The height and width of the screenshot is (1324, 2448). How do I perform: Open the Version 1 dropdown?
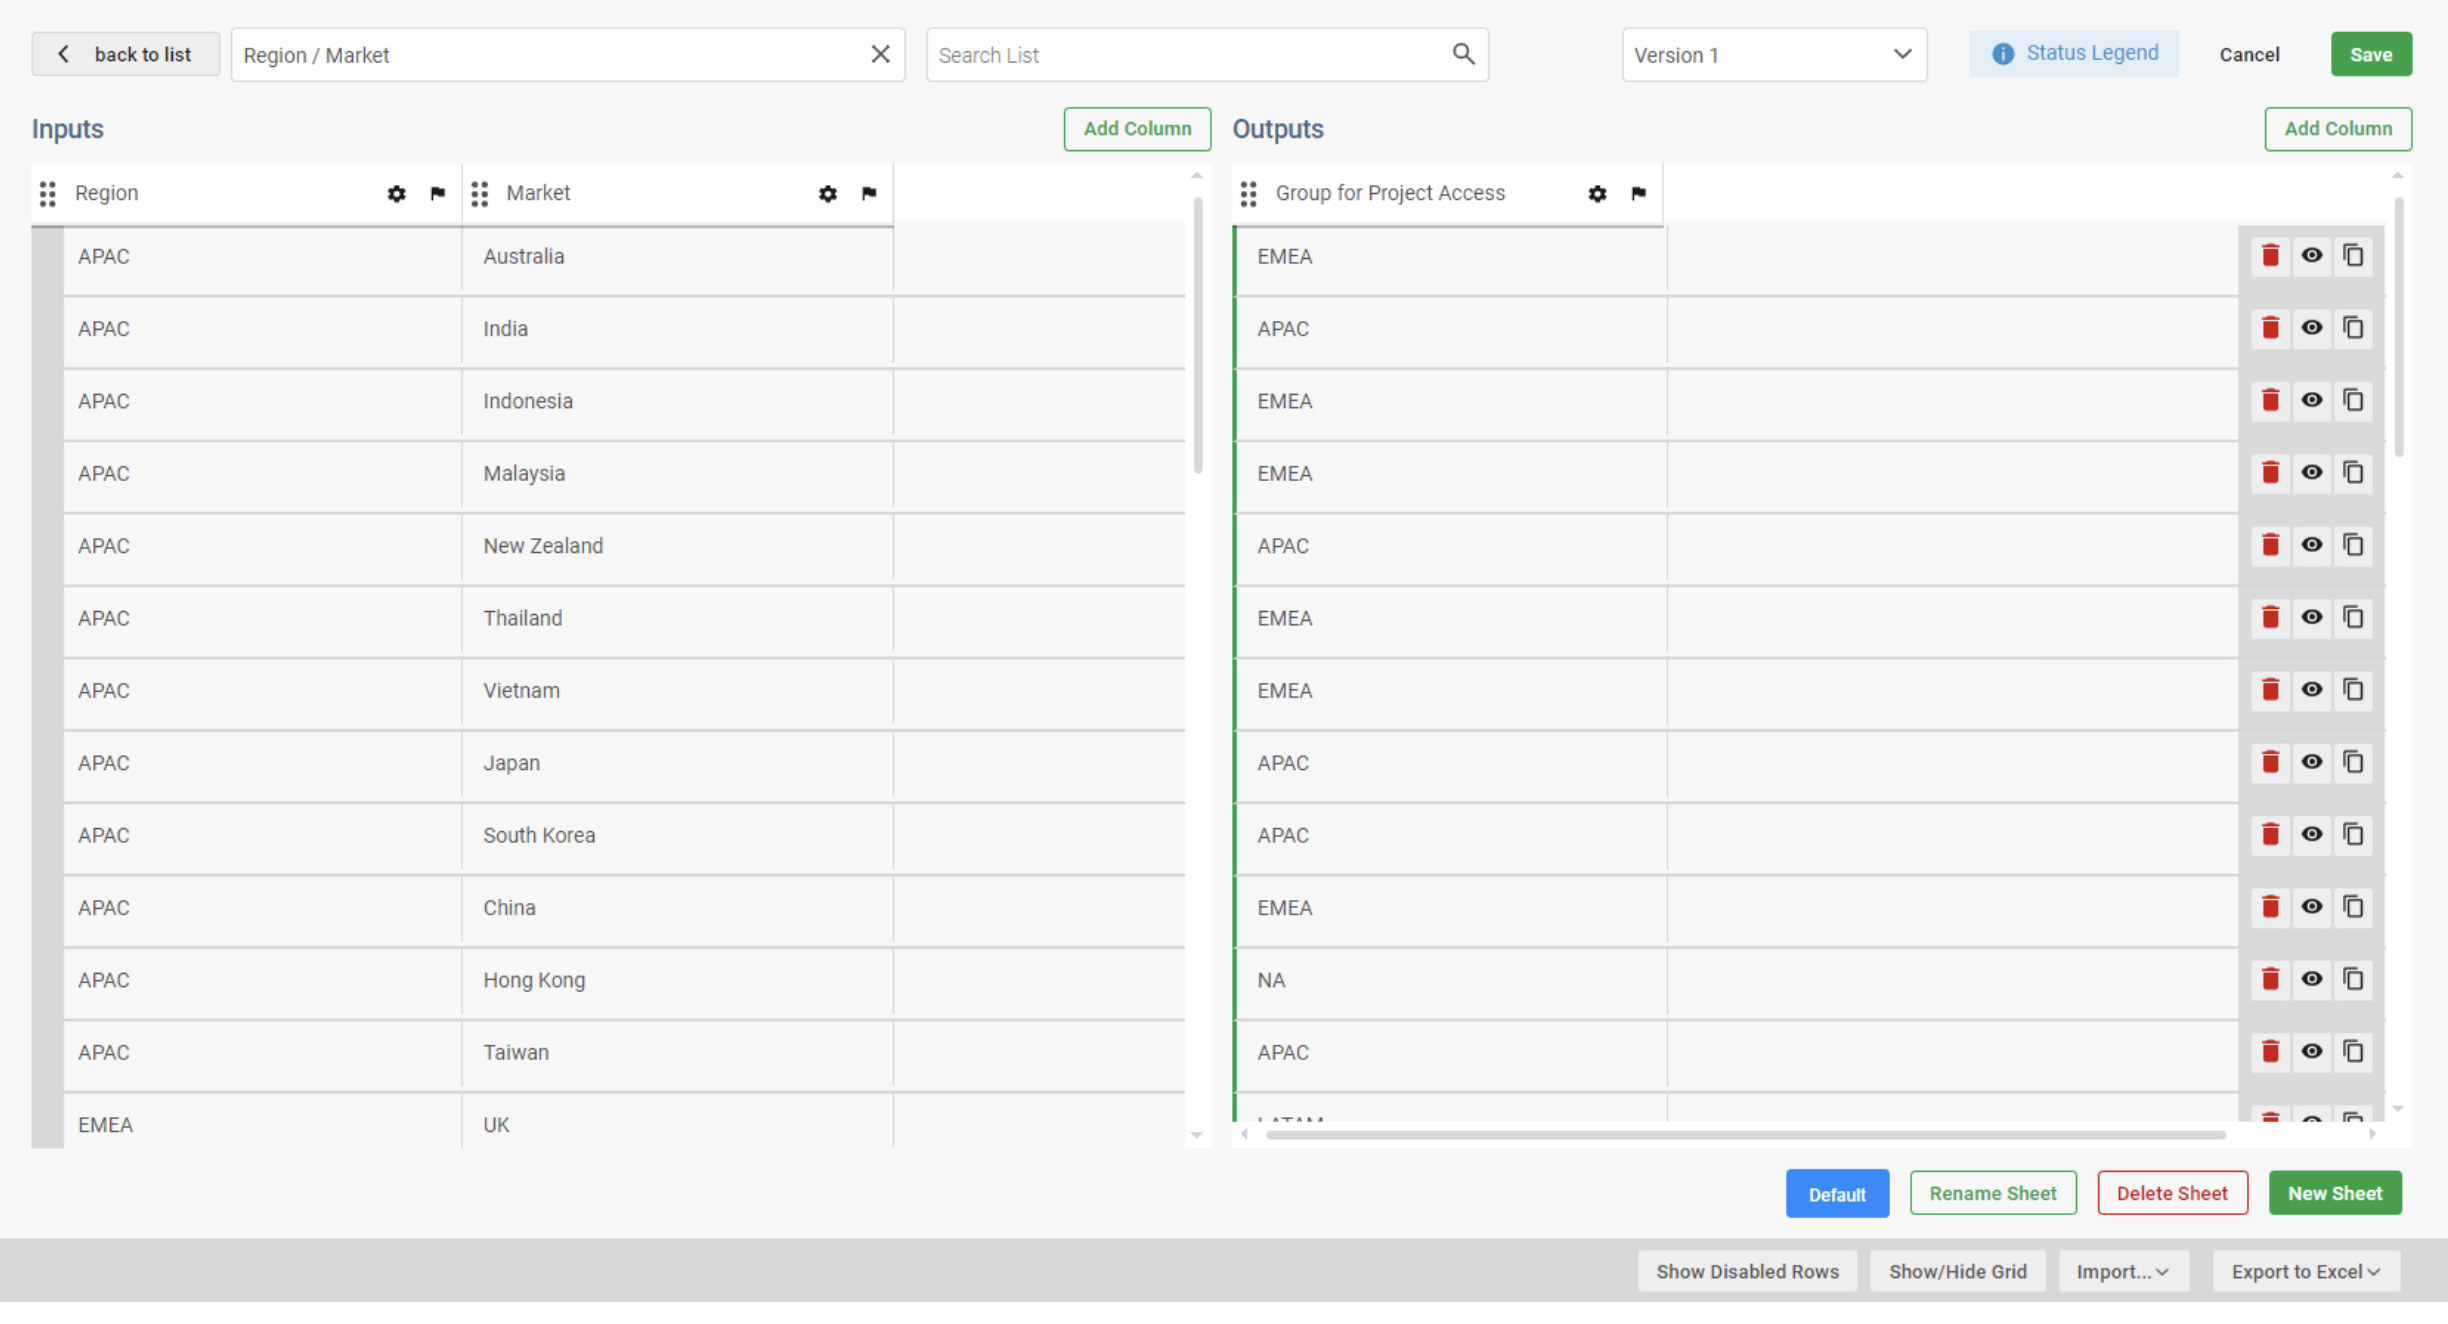click(x=1773, y=55)
